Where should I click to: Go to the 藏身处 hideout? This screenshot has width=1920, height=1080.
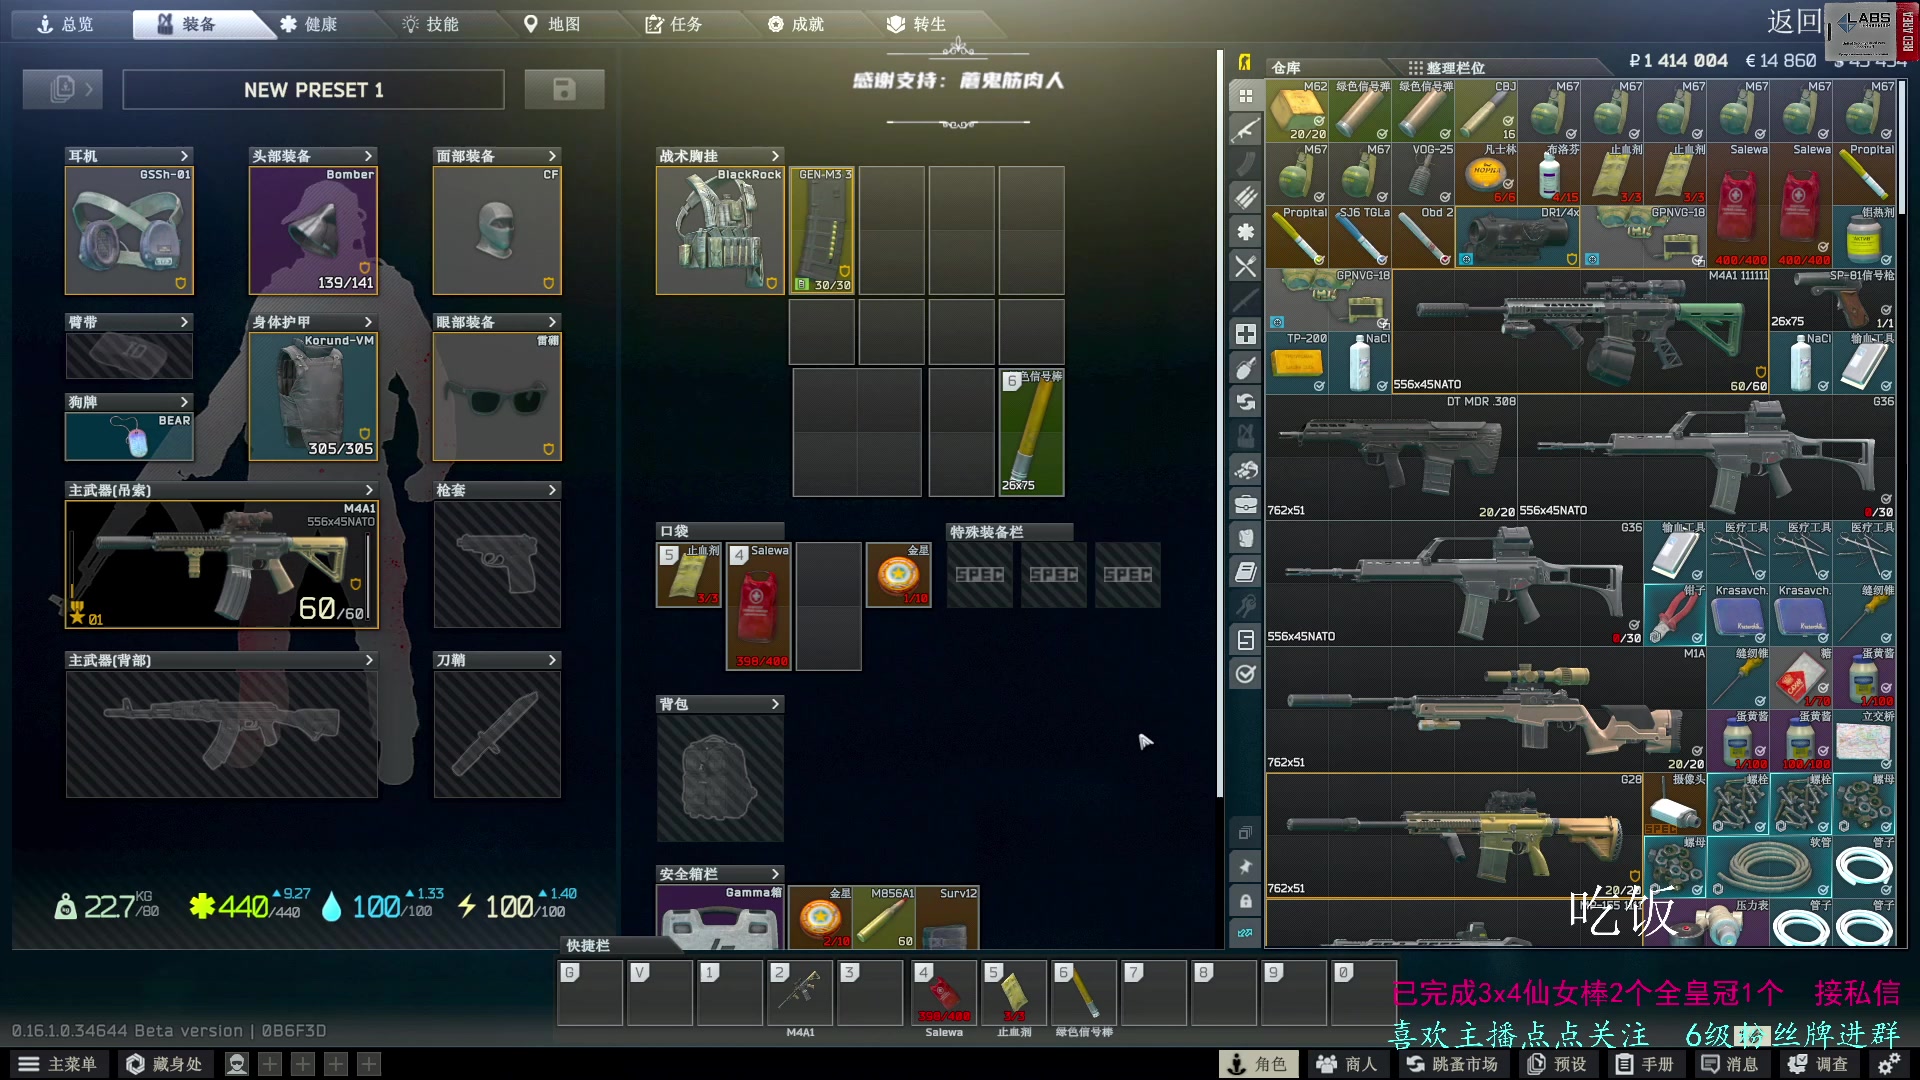pos(165,1064)
